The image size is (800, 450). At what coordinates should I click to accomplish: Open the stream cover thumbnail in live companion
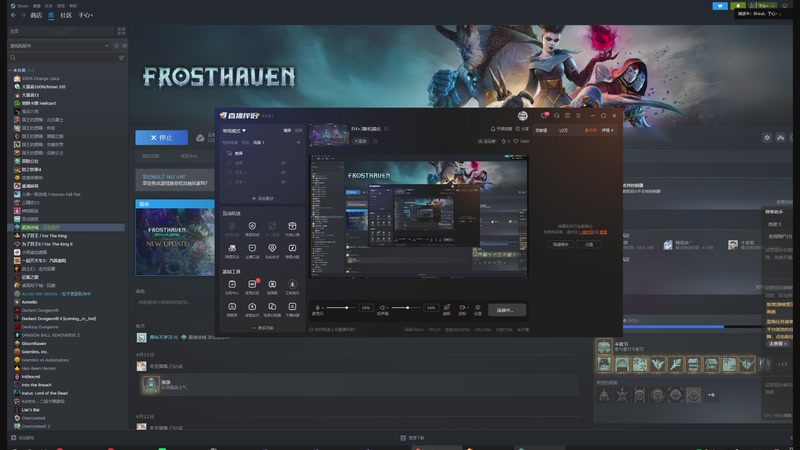pyautogui.click(x=329, y=135)
